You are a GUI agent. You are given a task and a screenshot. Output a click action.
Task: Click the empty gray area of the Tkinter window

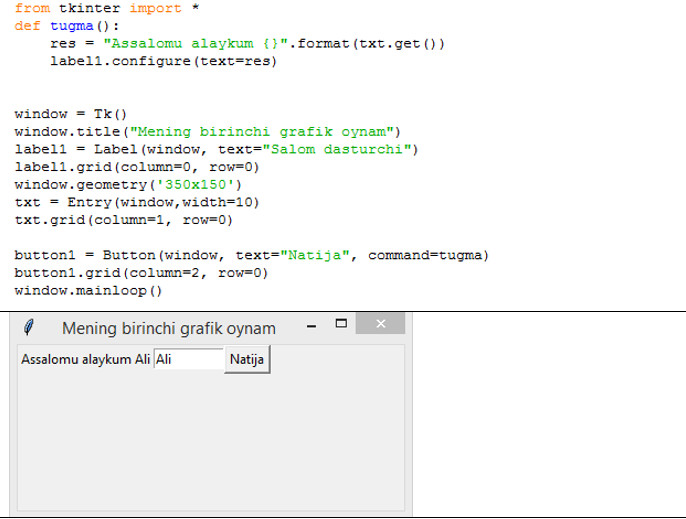click(x=210, y=440)
